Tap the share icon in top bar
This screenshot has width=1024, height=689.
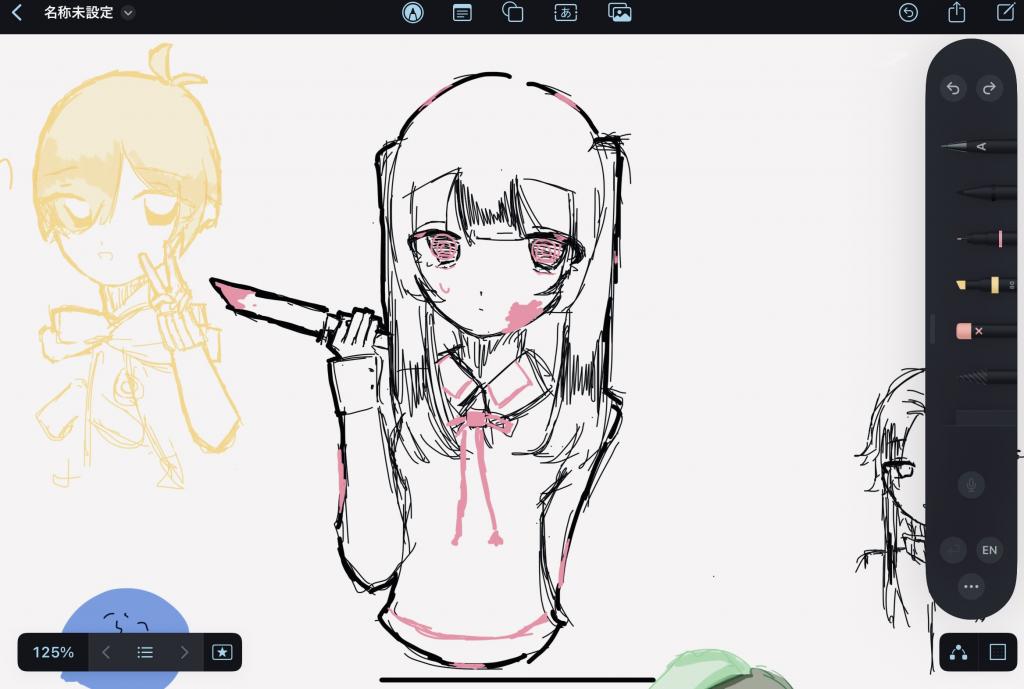(957, 13)
